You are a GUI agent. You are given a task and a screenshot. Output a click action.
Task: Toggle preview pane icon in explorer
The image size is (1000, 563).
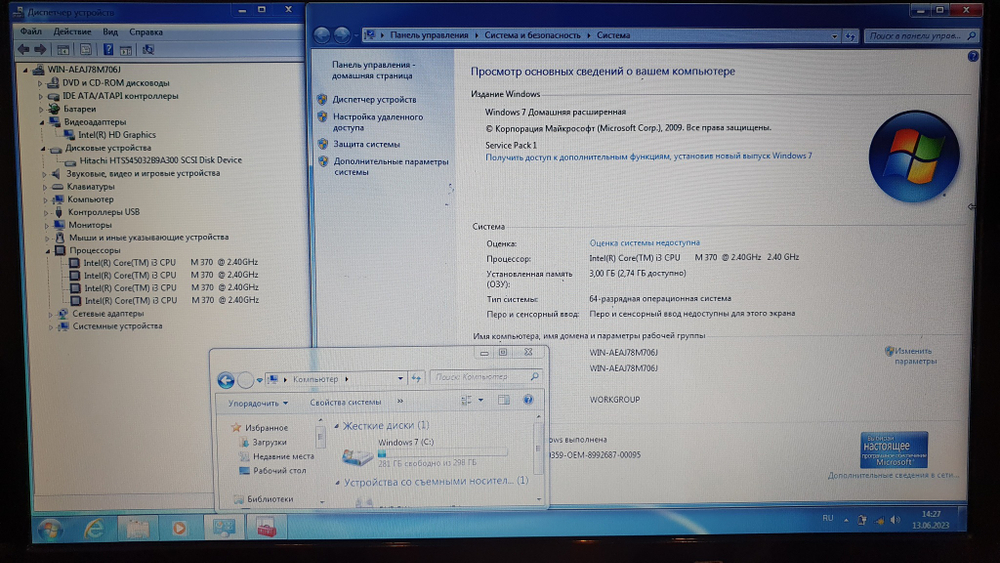[x=503, y=400]
